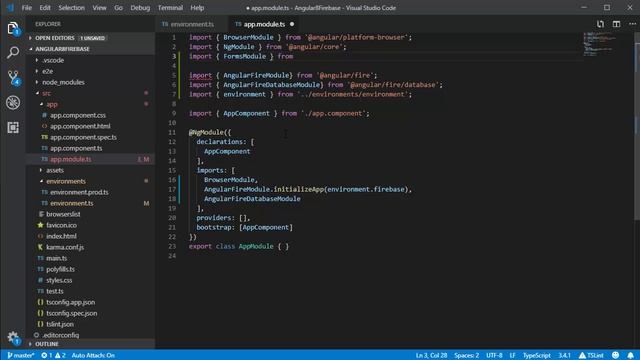The width and height of the screenshot is (640, 360).
Task: Select app.module.ts in the explorer tree
Action: click(91, 159)
